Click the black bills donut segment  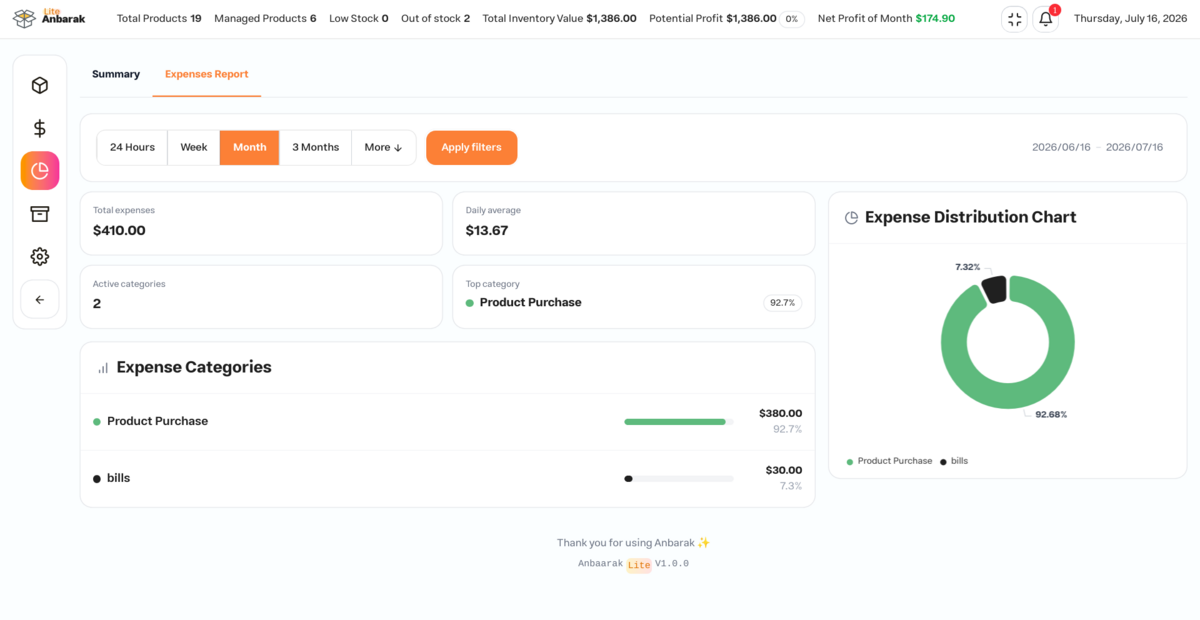pyautogui.click(x=993, y=290)
